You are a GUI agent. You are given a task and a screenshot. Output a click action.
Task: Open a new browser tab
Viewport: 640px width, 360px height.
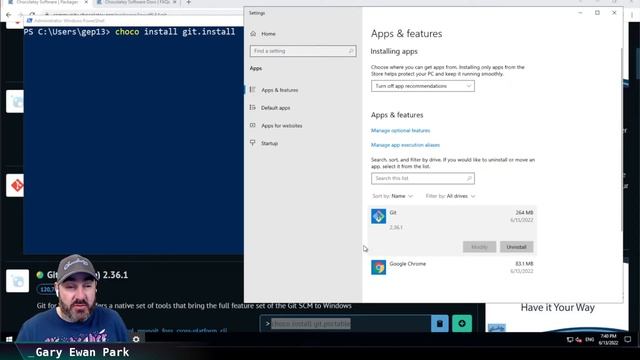(189, 2)
